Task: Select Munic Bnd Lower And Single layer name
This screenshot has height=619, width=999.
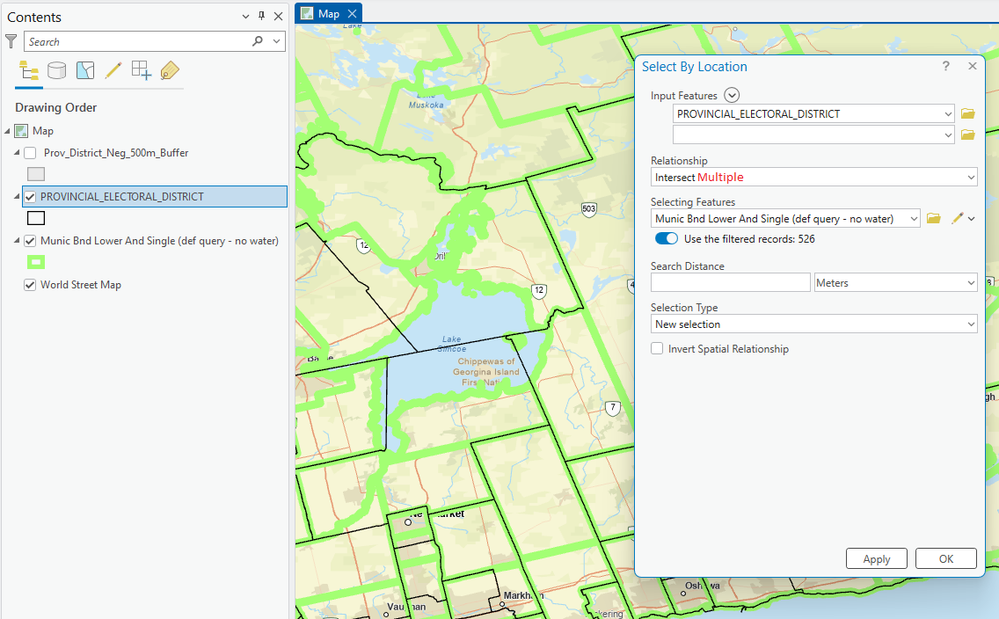Action: (159, 241)
